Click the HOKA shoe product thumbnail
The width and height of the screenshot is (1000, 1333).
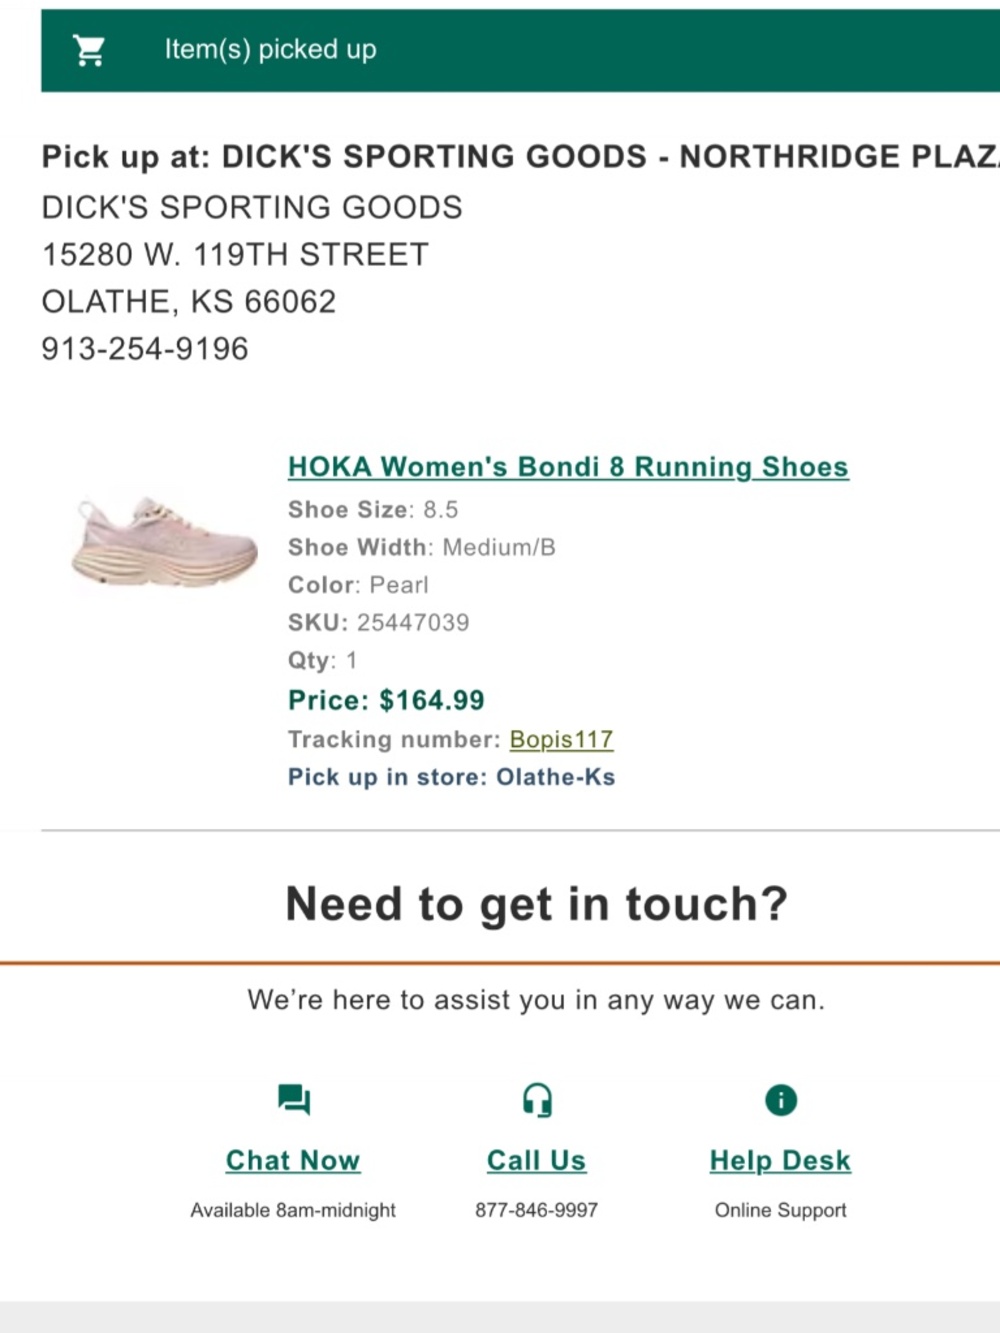[x=164, y=541]
